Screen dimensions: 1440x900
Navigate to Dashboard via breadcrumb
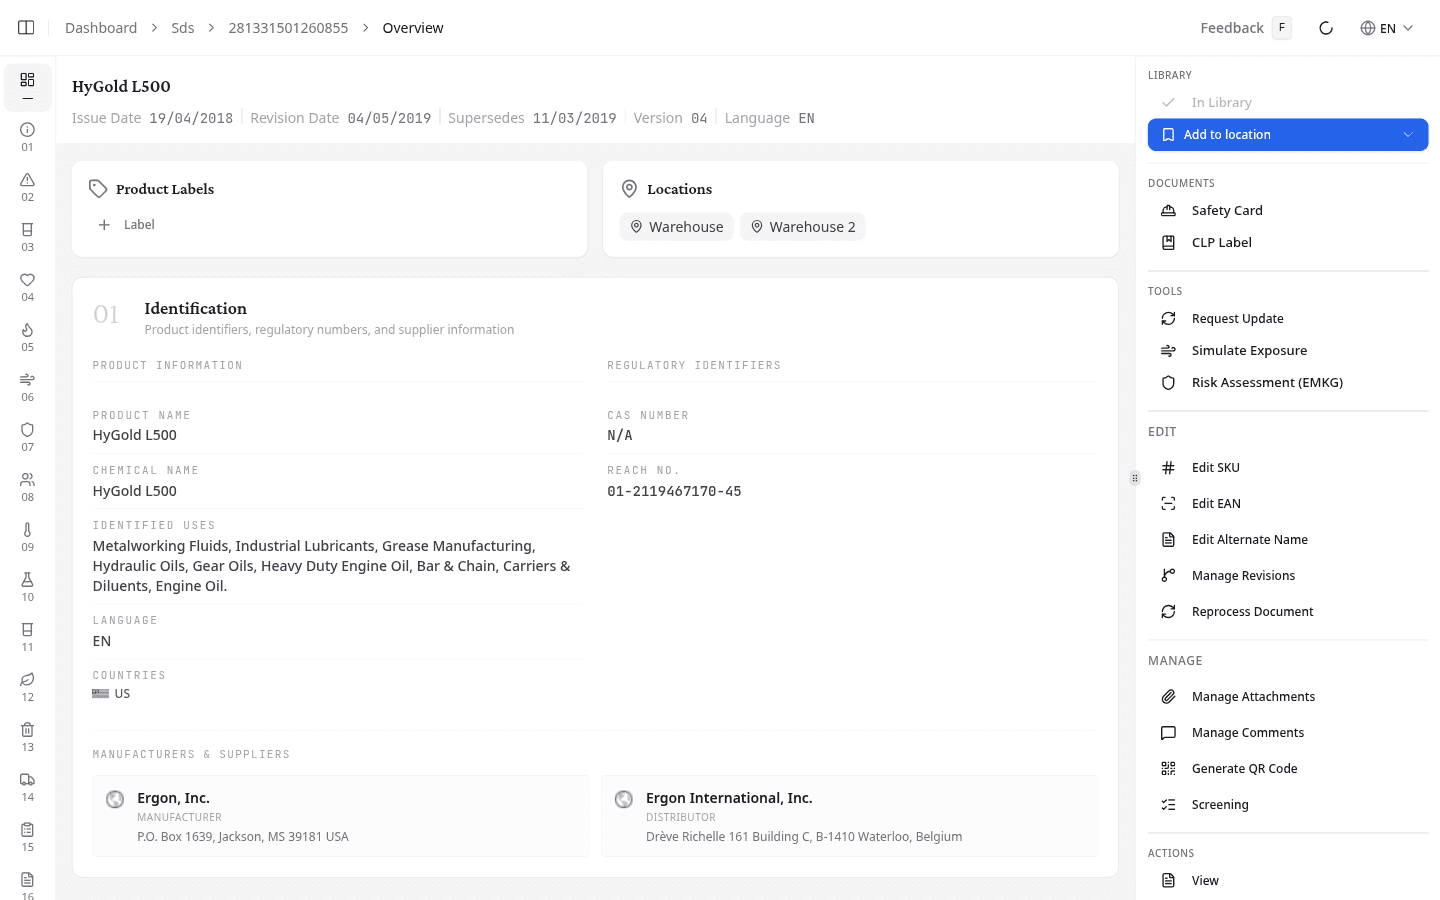pyautogui.click(x=101, y=27)
